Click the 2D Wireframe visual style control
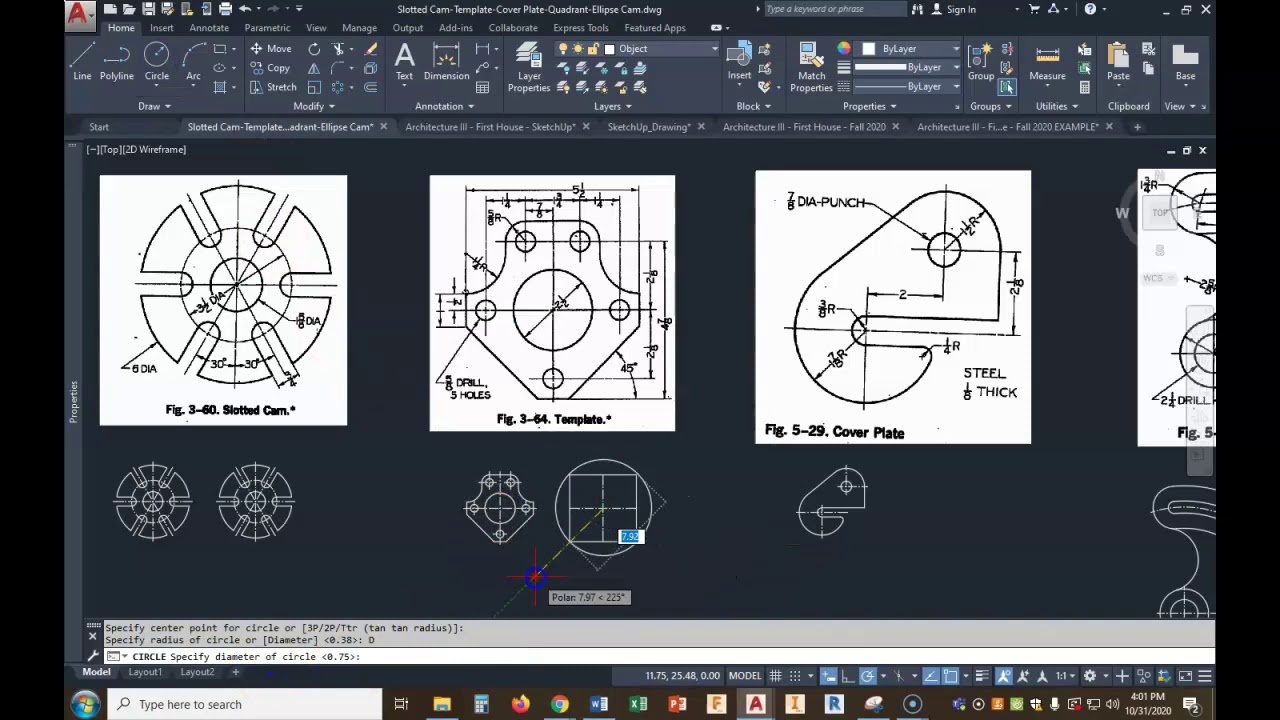Viewport: 1280px width, 720px height. (156, 149)
